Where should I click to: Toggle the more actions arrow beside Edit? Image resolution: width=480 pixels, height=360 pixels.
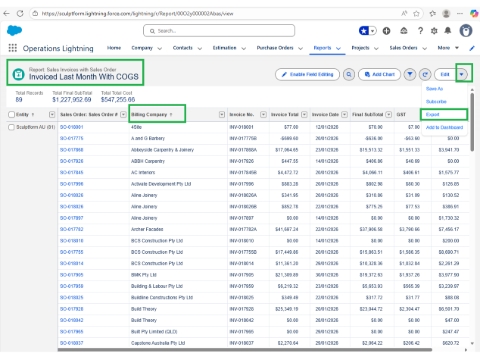(462, 74)
